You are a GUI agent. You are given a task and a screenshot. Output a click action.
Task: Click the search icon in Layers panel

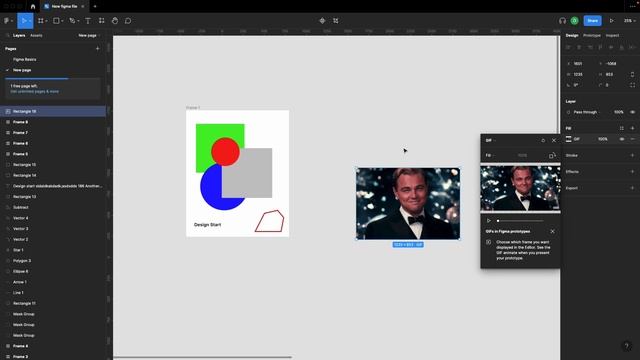7,36
